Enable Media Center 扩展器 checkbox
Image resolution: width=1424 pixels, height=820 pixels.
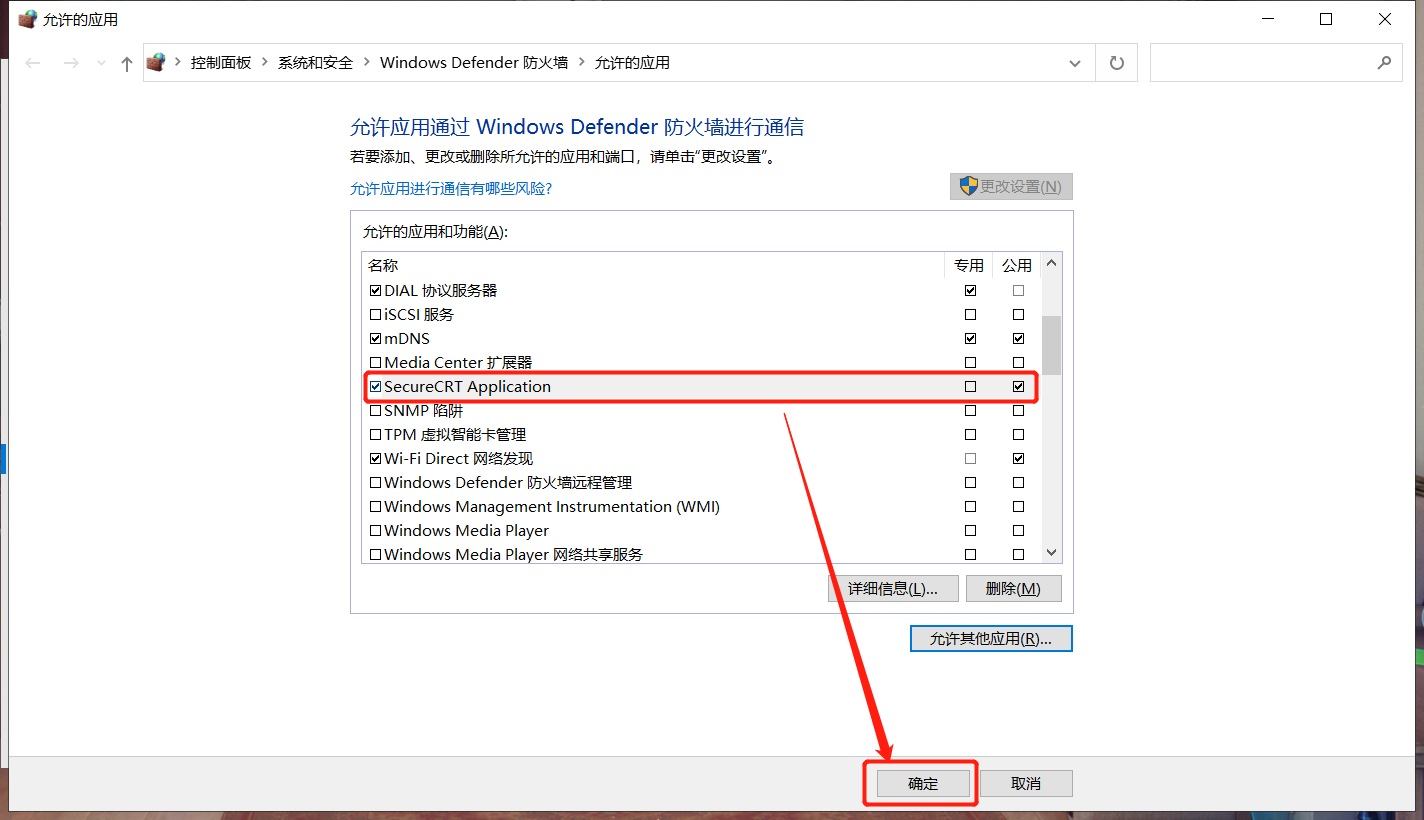click(375, 362)
